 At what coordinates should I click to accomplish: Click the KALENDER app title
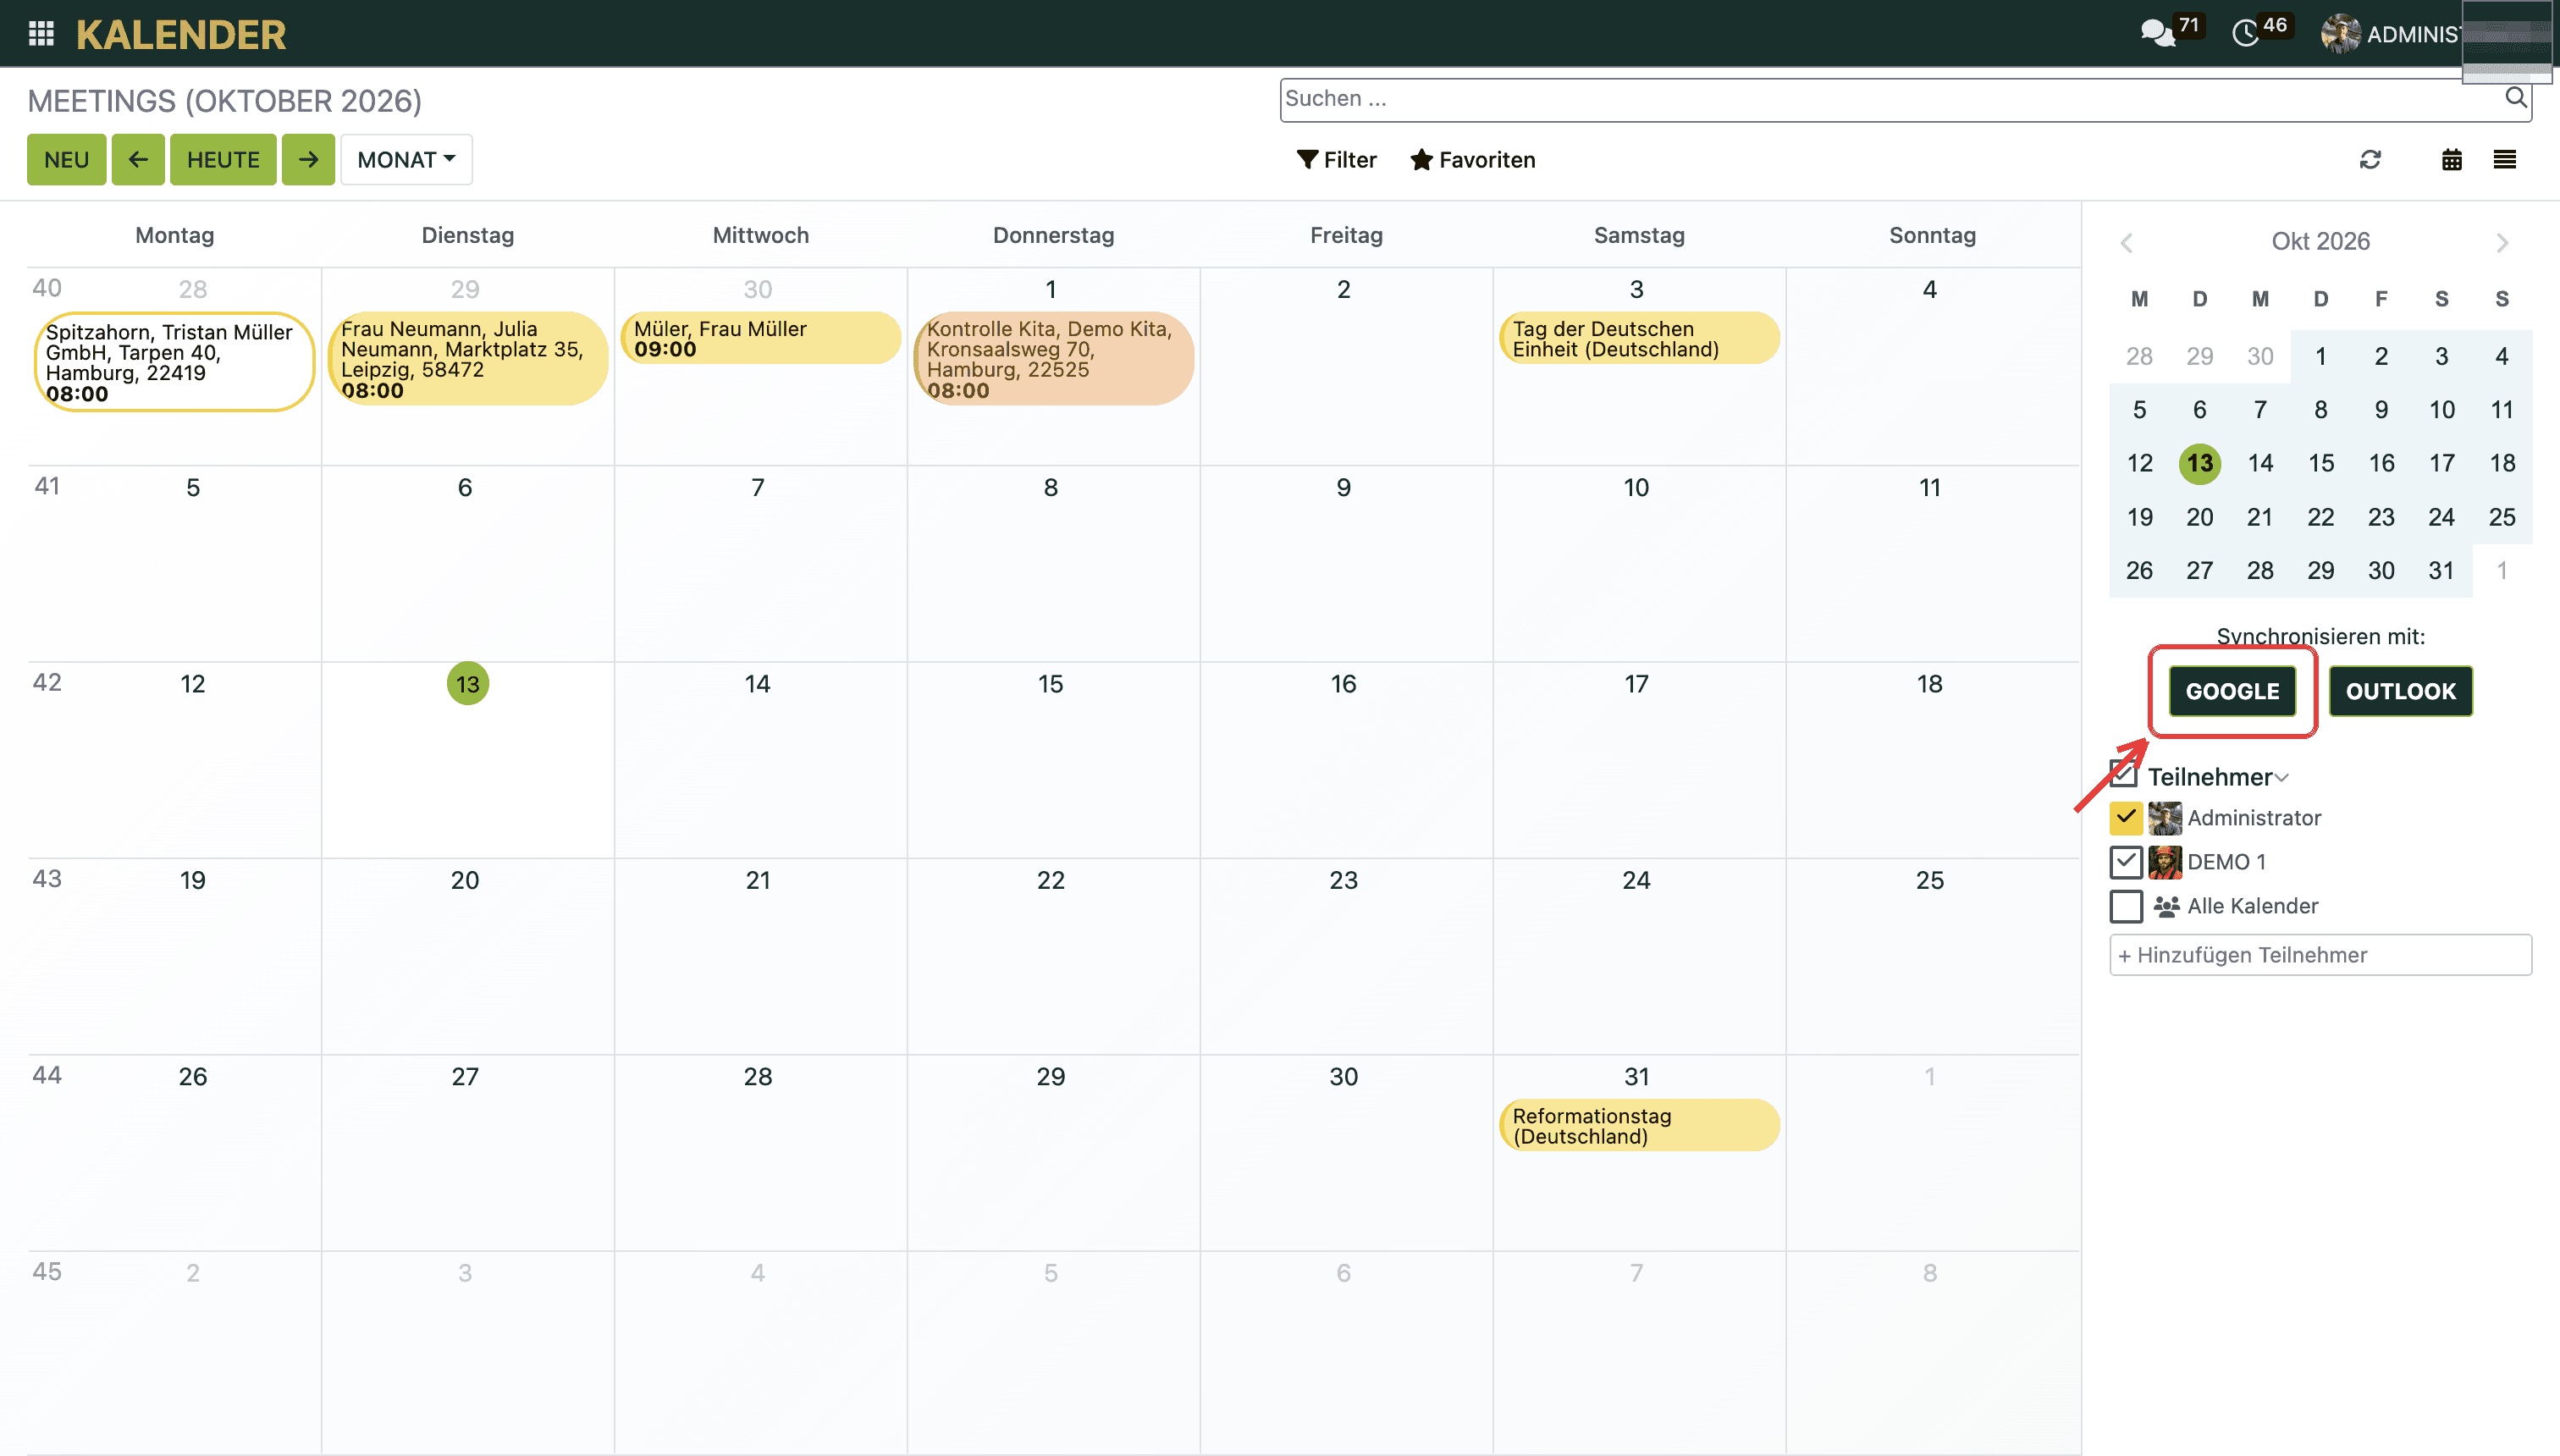[x=181, y=34]
